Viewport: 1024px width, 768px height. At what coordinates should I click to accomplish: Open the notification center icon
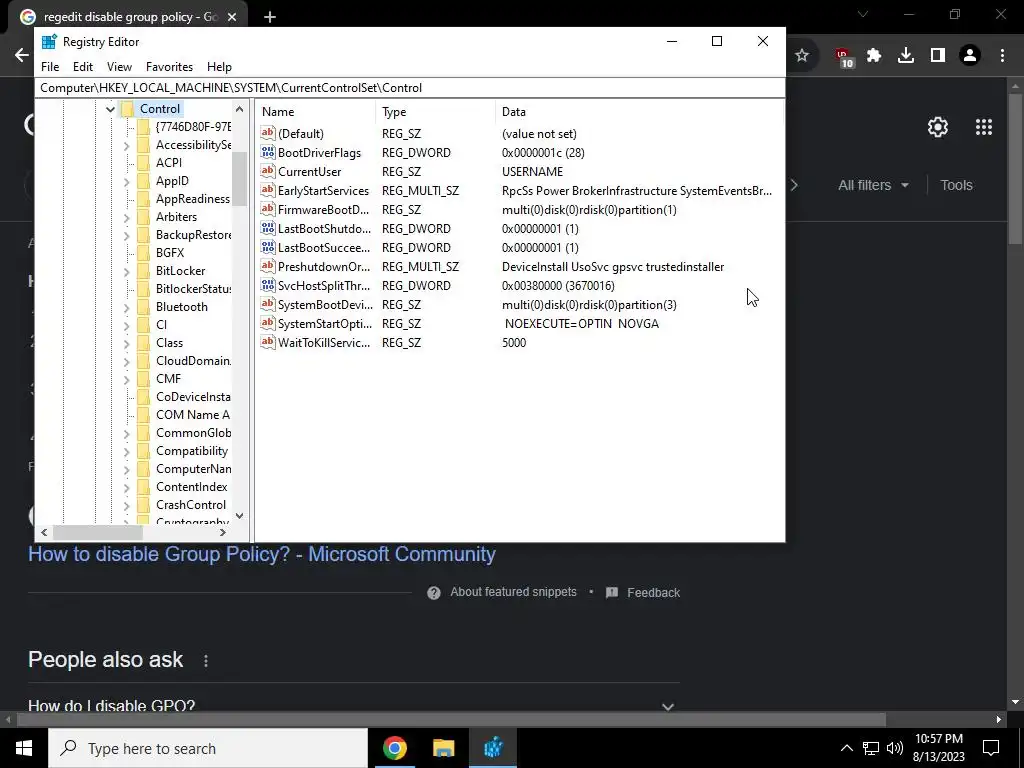tap(991, 748)
